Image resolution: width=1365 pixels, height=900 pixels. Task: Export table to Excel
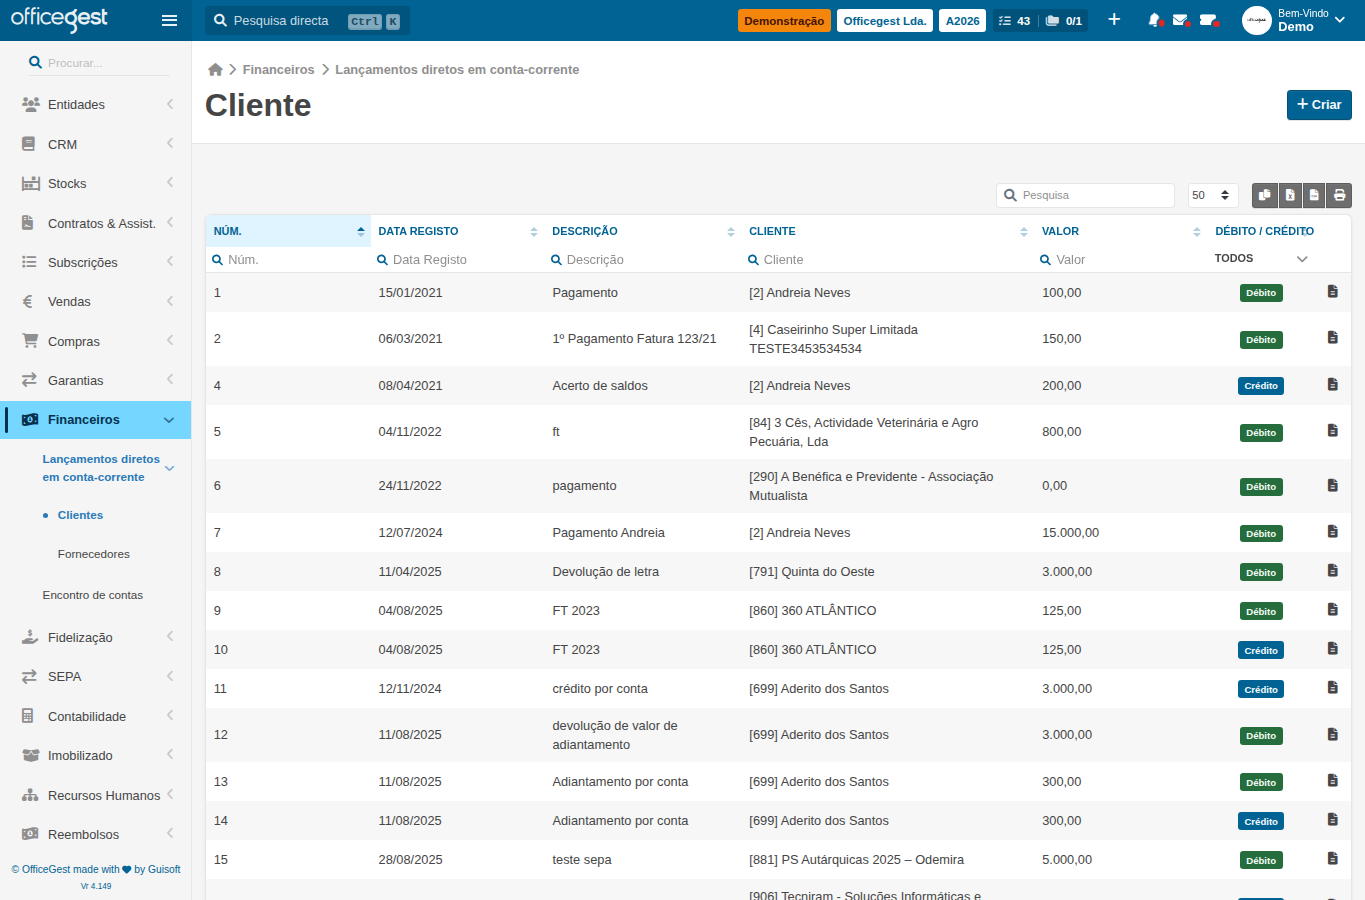1290,195
